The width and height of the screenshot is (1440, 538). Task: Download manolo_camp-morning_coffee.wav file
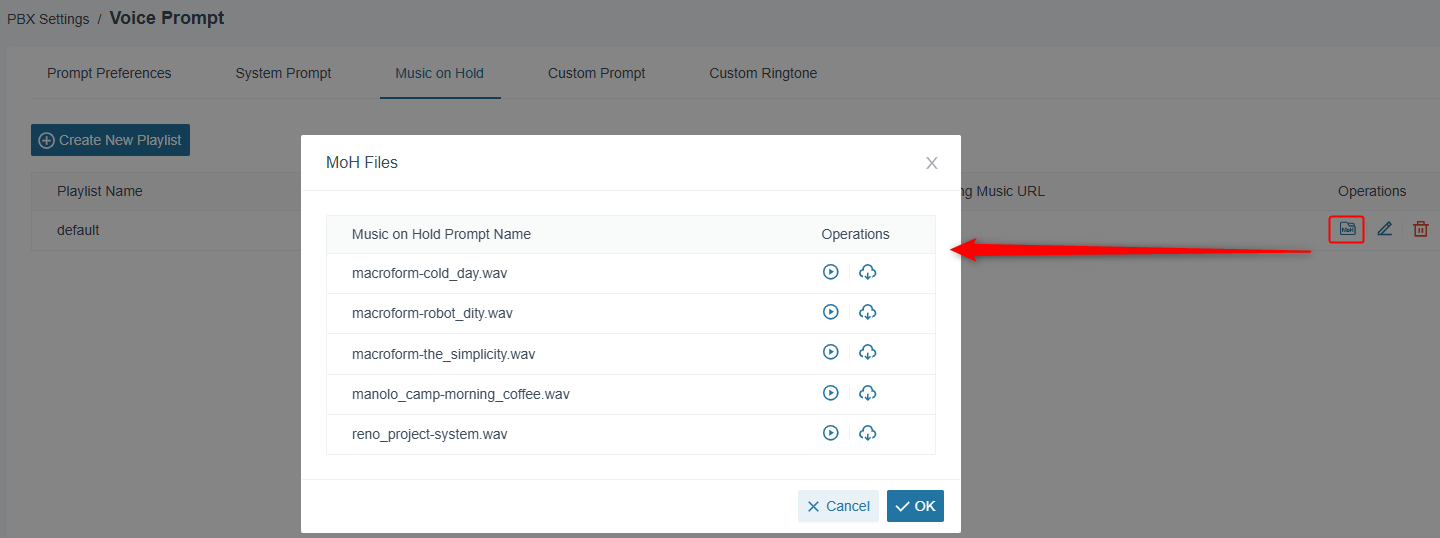(868, 393)
